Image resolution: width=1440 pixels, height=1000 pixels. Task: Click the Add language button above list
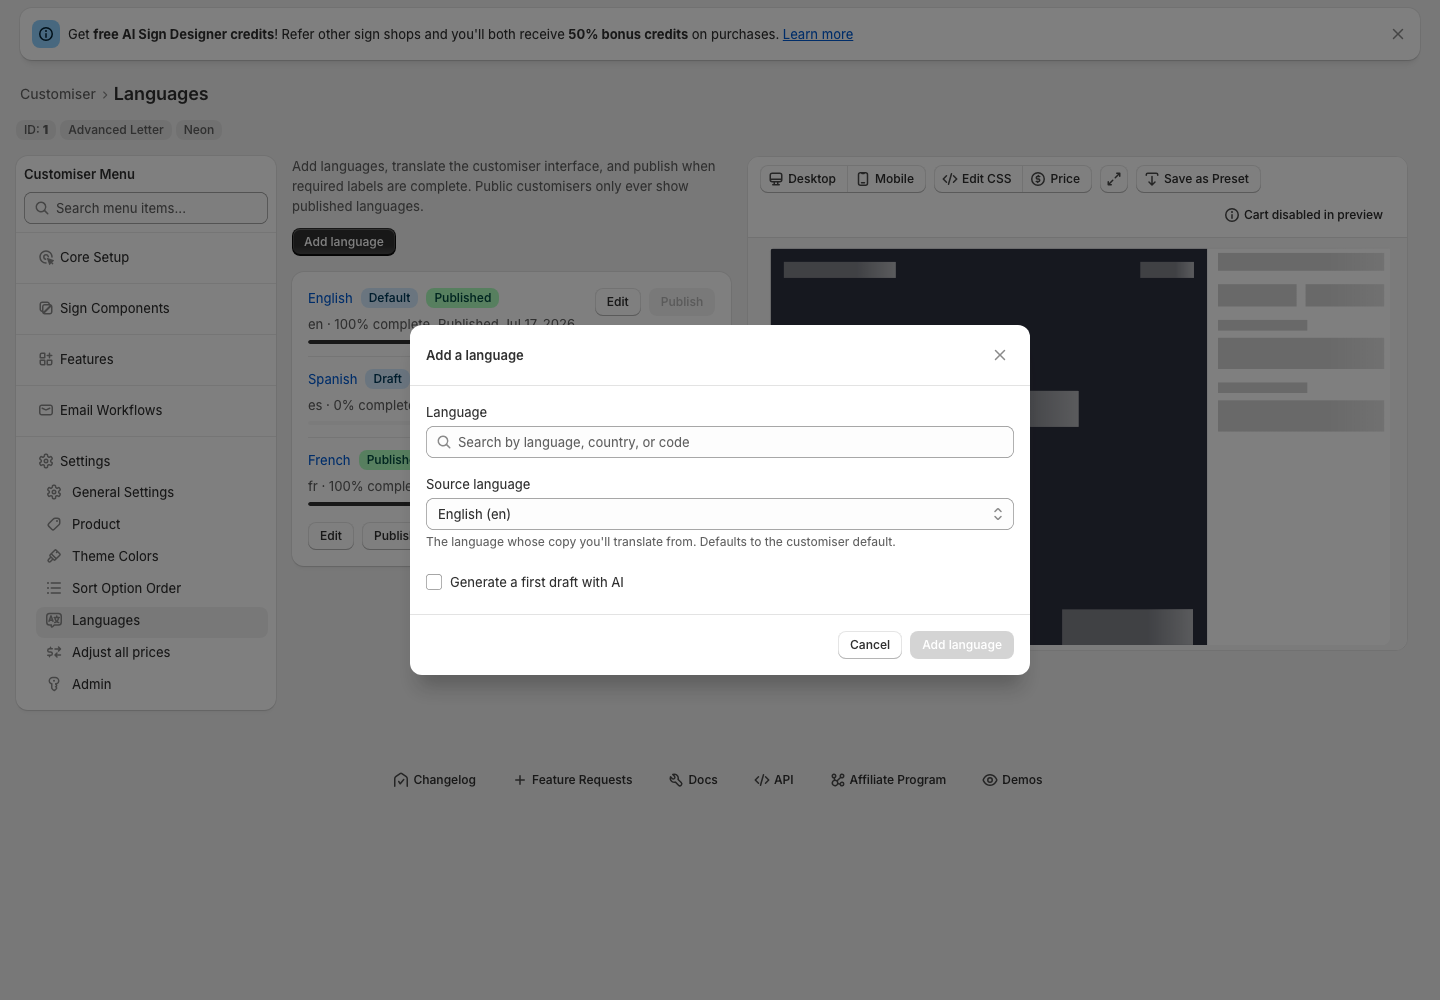[x=344, y=242]
